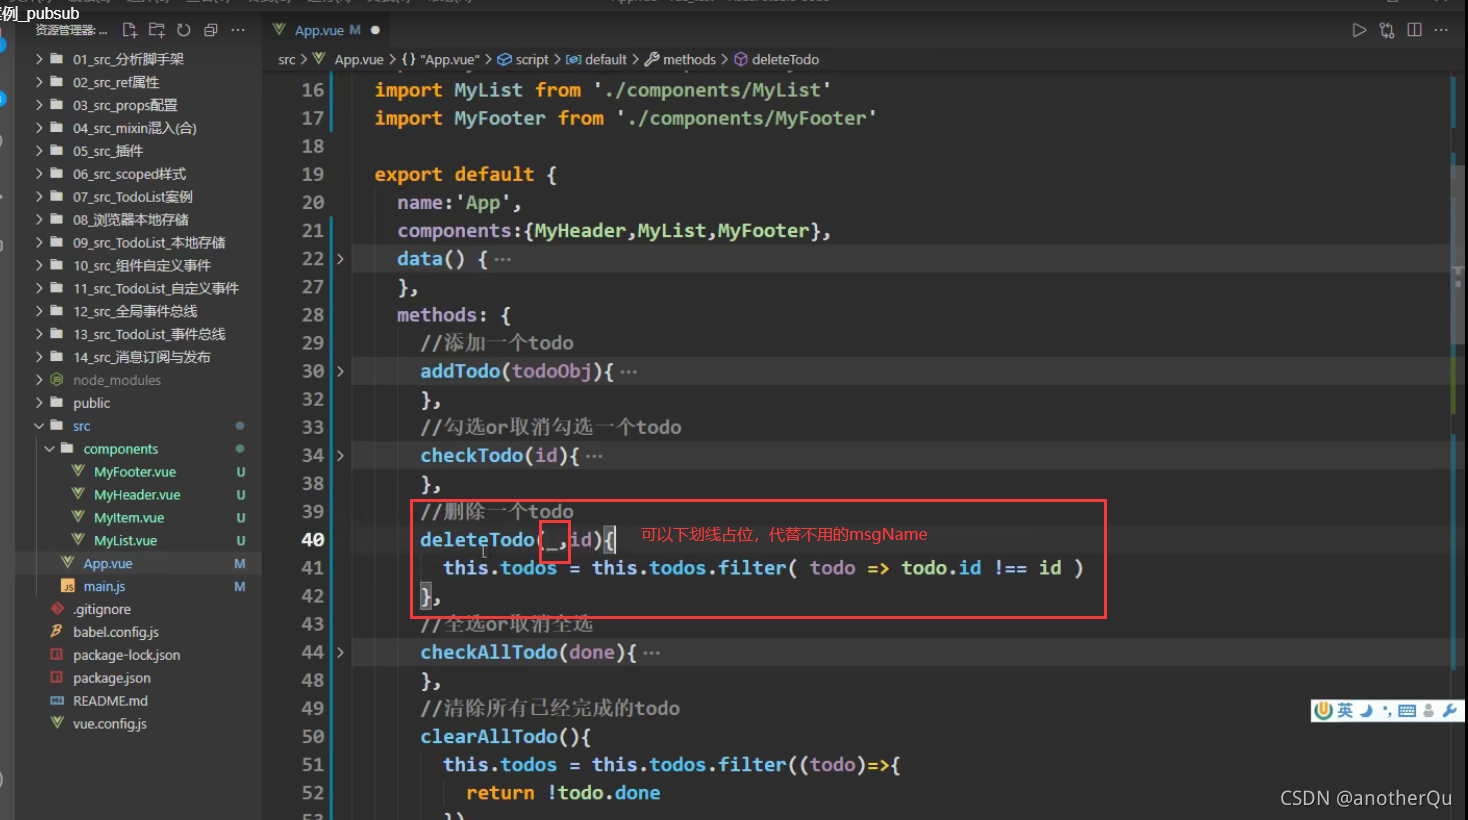Screen dimensions: 1468x820
Task: Split the editor to the right
Action: pos(1414,30)
